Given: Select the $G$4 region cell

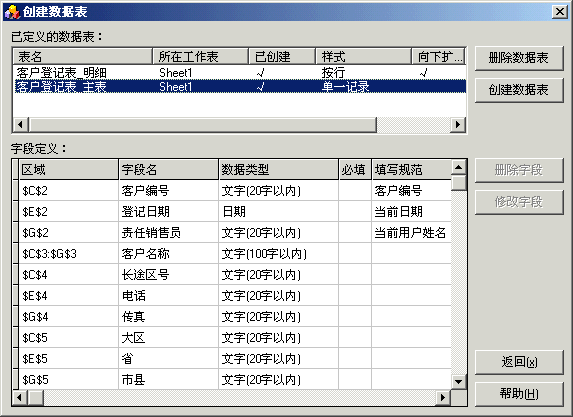Looking at the screenshot, I should pyautogui.click(x=69, y=317).
